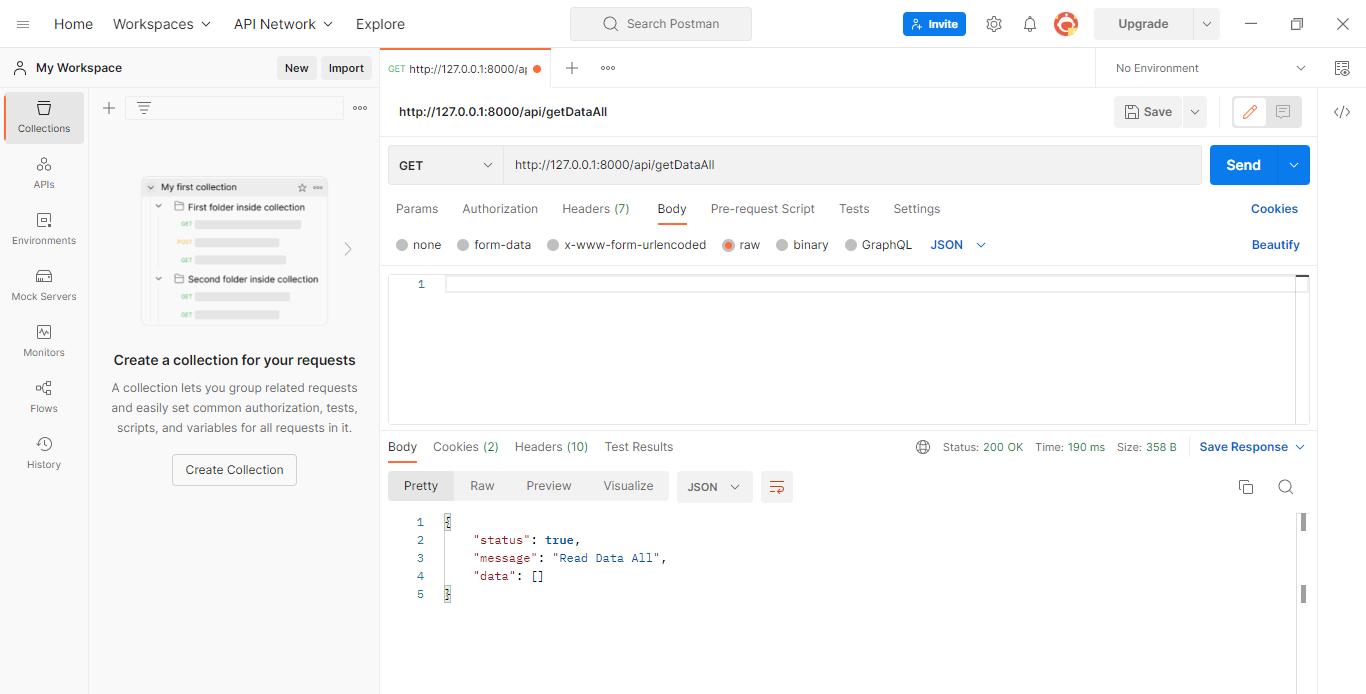Open the No Environment selector
Viewport: 1366px width, 694px height.
click(x=1210, y=68)
